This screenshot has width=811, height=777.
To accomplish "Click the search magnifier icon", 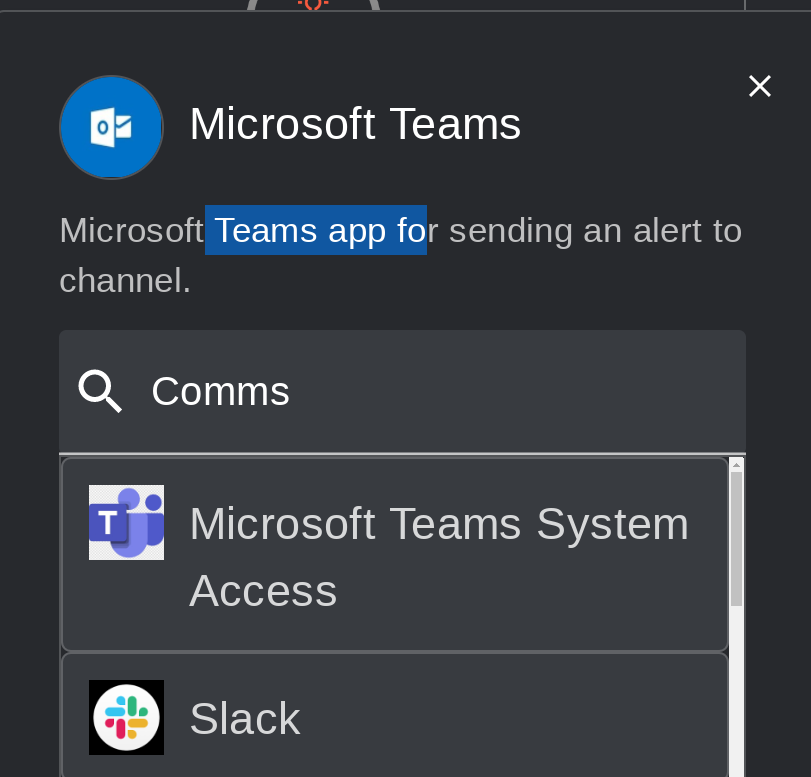I will [100, 391].
